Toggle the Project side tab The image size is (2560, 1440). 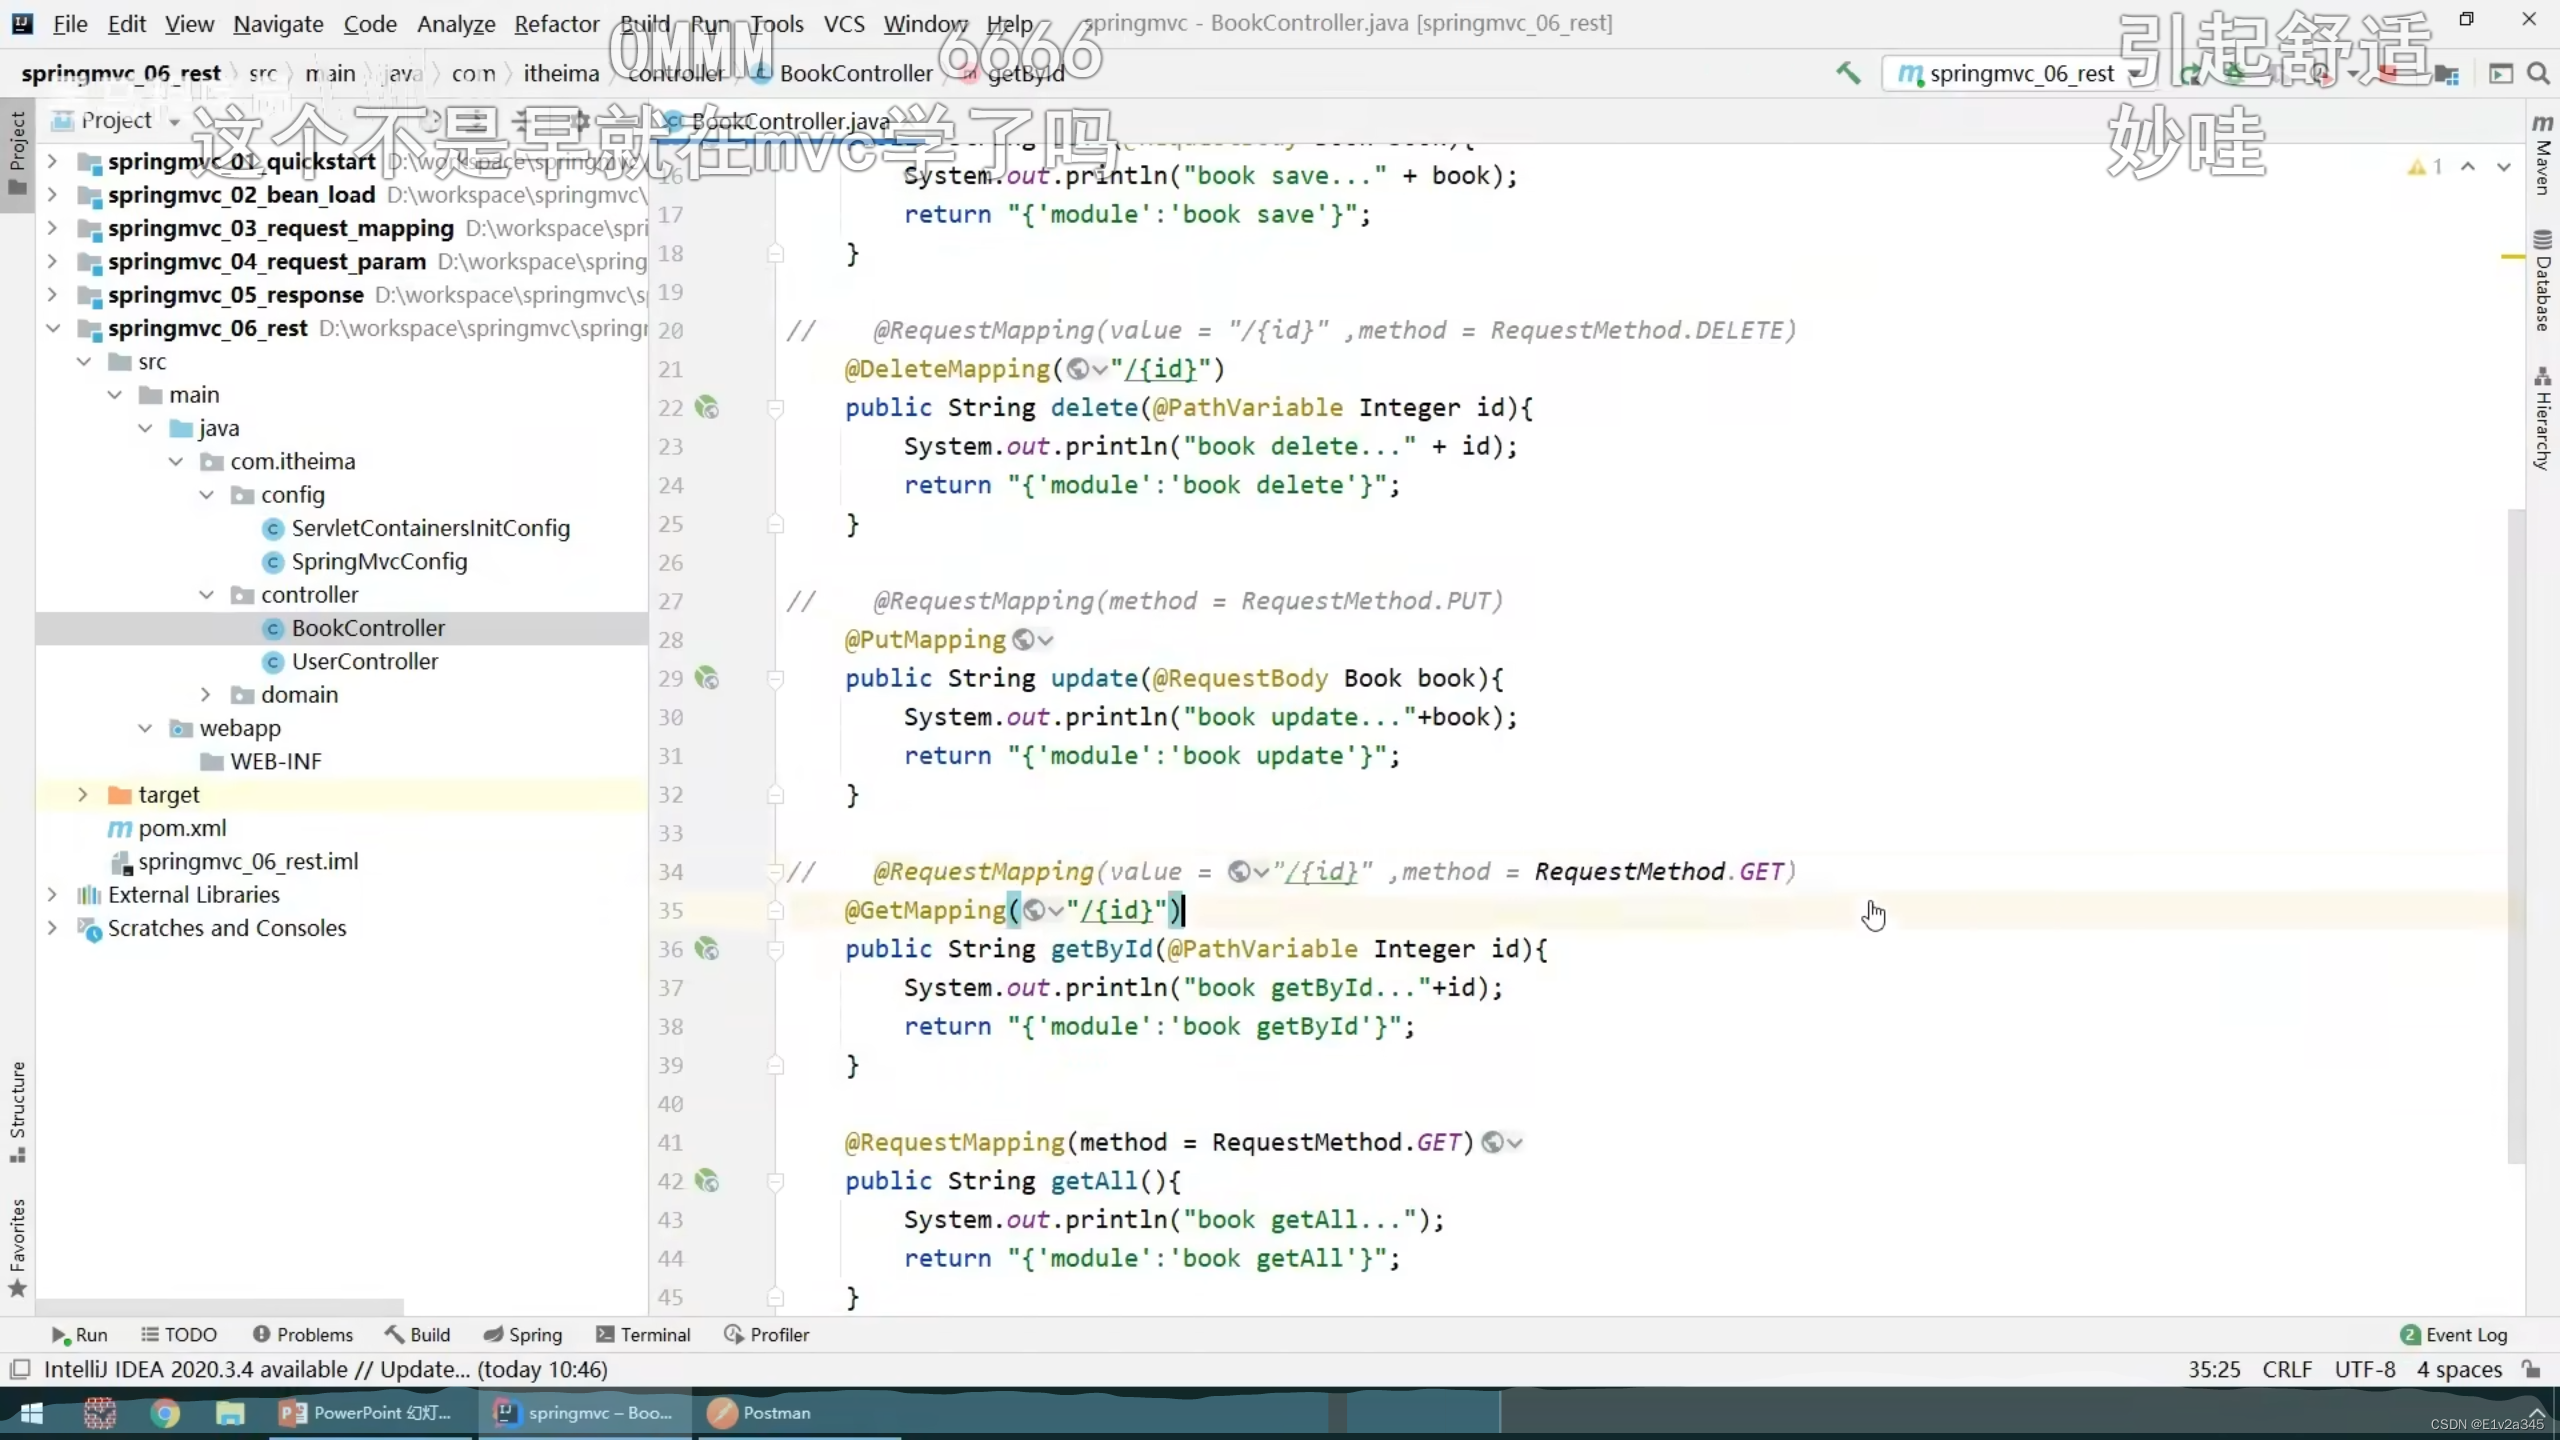click(17, 150)
